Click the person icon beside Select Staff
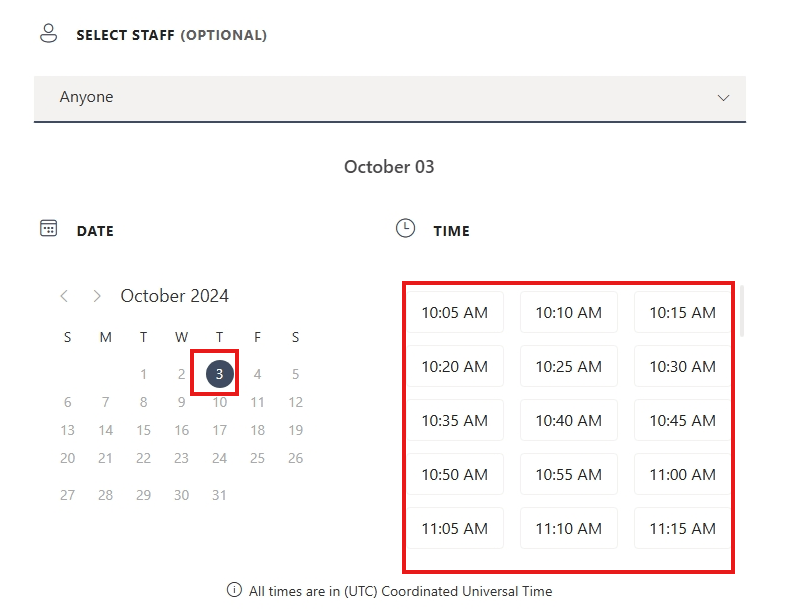The height and width of the screenshot is (609, 785). (49, 33)
